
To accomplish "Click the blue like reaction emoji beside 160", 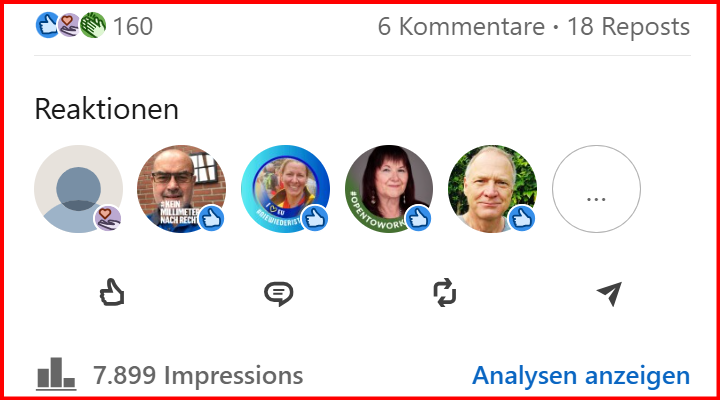I will click(47, 25).
